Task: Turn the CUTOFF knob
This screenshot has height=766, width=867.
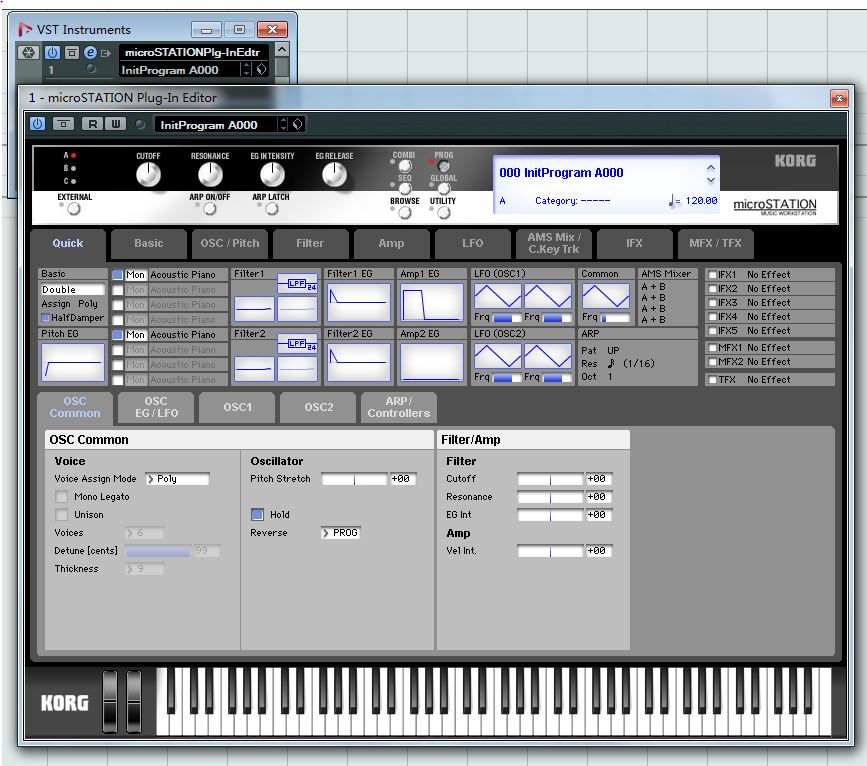Action: click(x=148, y=175)
